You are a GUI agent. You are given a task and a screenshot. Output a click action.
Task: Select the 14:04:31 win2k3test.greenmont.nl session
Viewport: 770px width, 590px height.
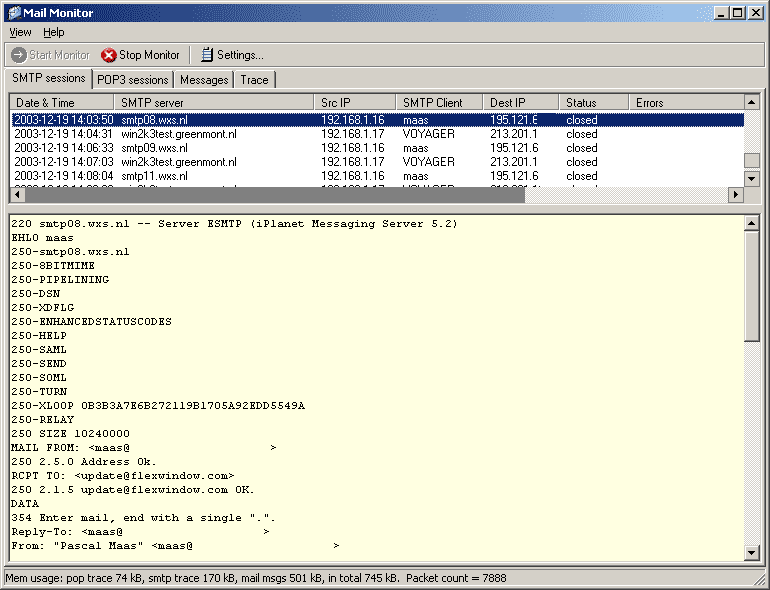pyautogui.click(x=377, y=134)
